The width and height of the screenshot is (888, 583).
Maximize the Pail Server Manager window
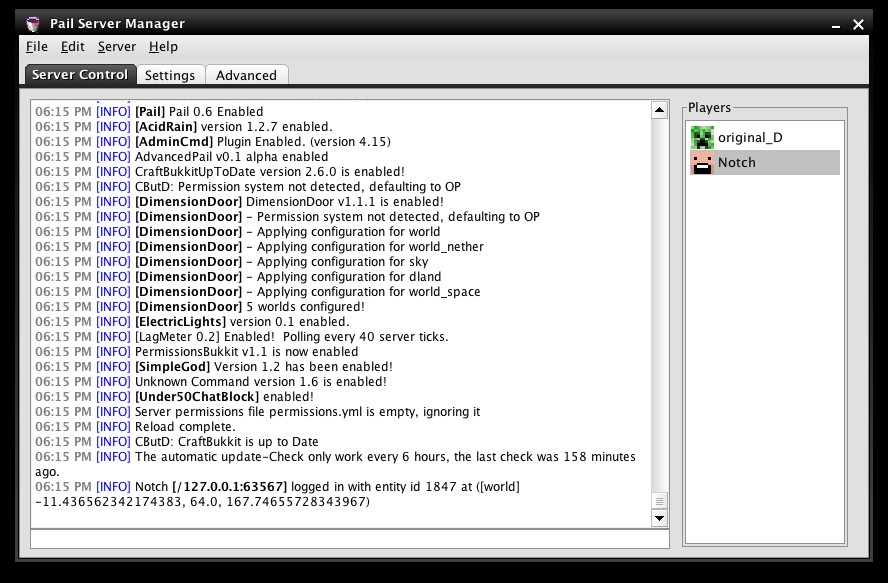[833, 24]
